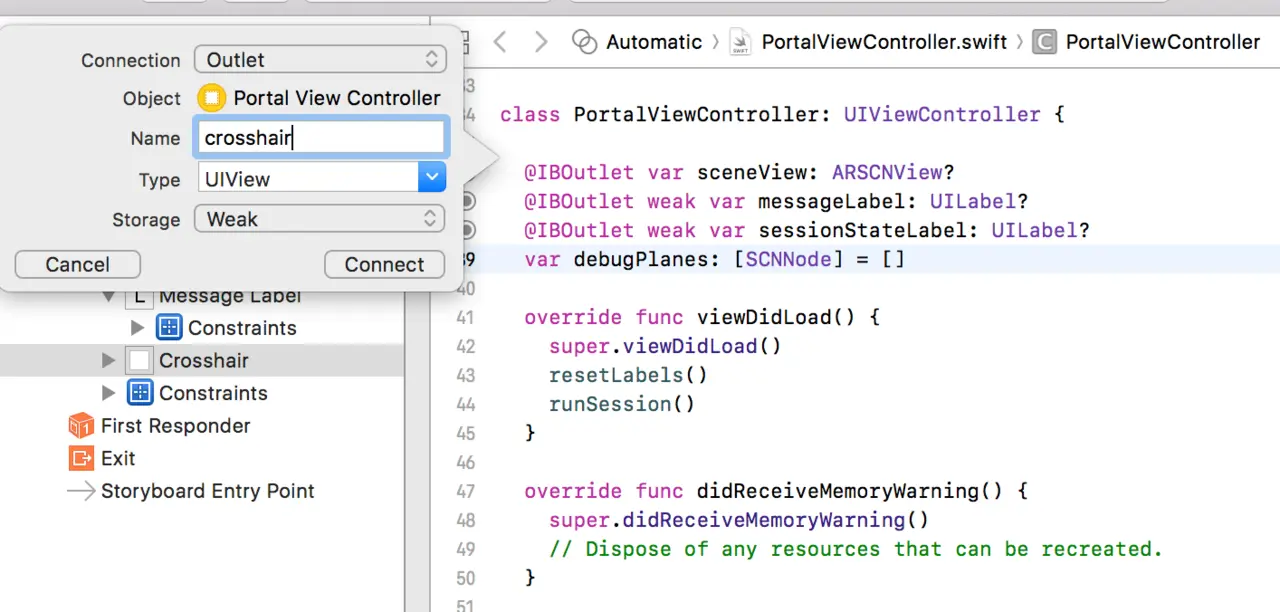Click the super.viewDidLoad() call
Image resolution: width=1280 pixels, height=612 pixels.
pos(665,346)
